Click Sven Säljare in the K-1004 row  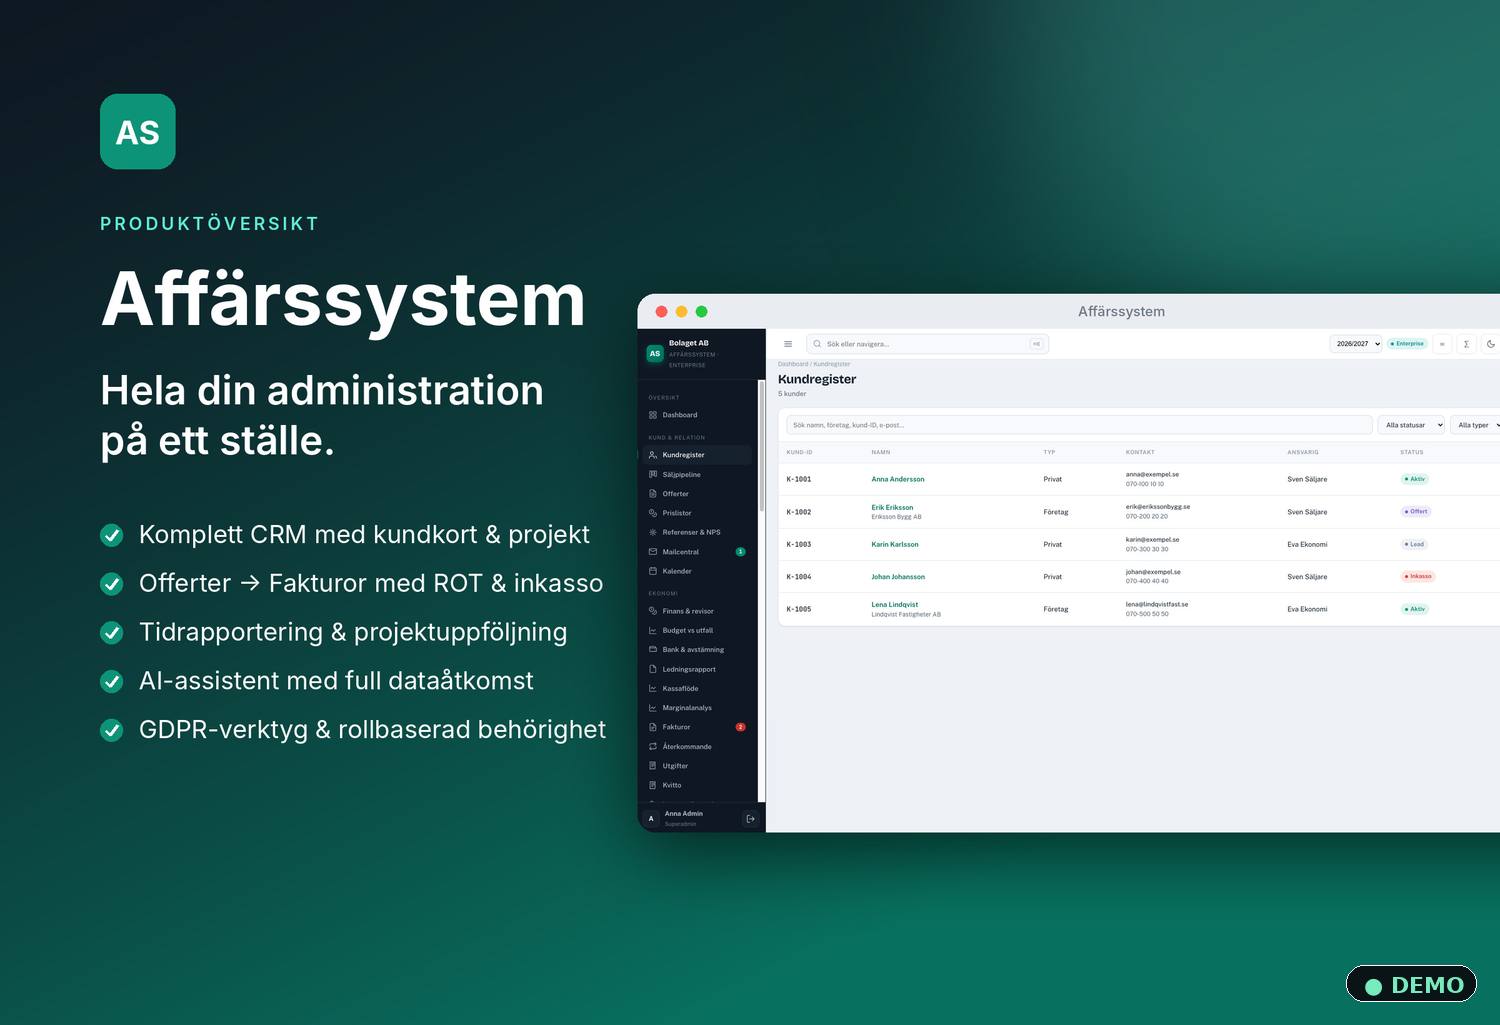point(1307,577)
